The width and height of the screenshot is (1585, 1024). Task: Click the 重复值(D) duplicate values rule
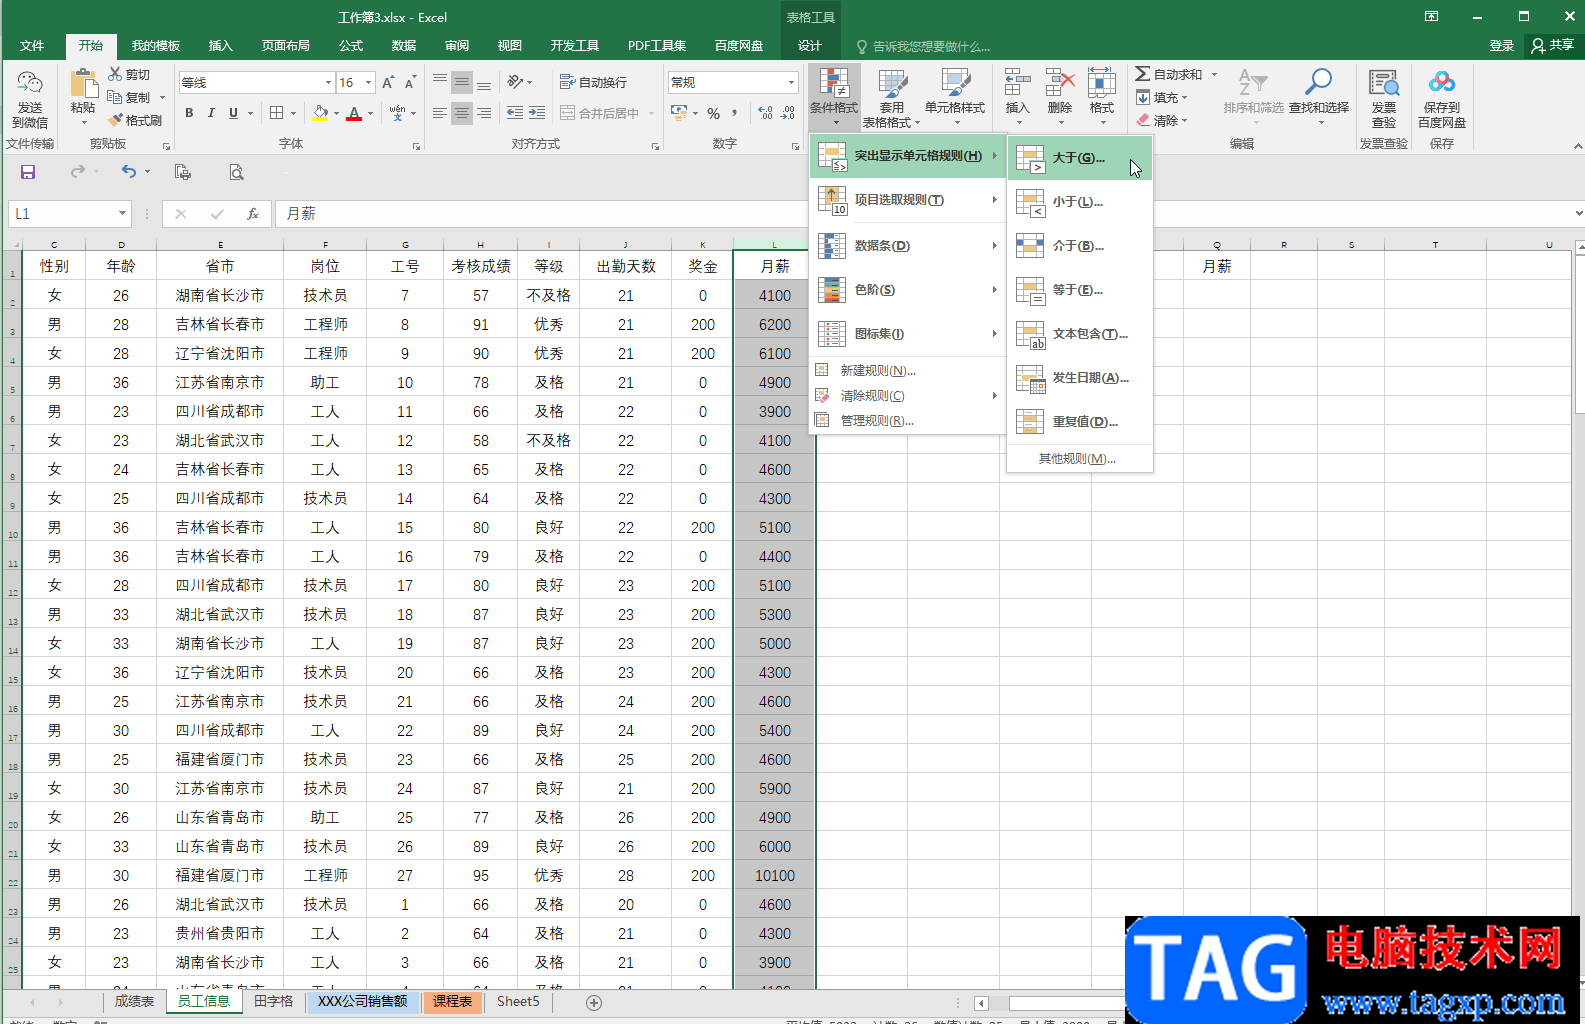[1080, 421]
